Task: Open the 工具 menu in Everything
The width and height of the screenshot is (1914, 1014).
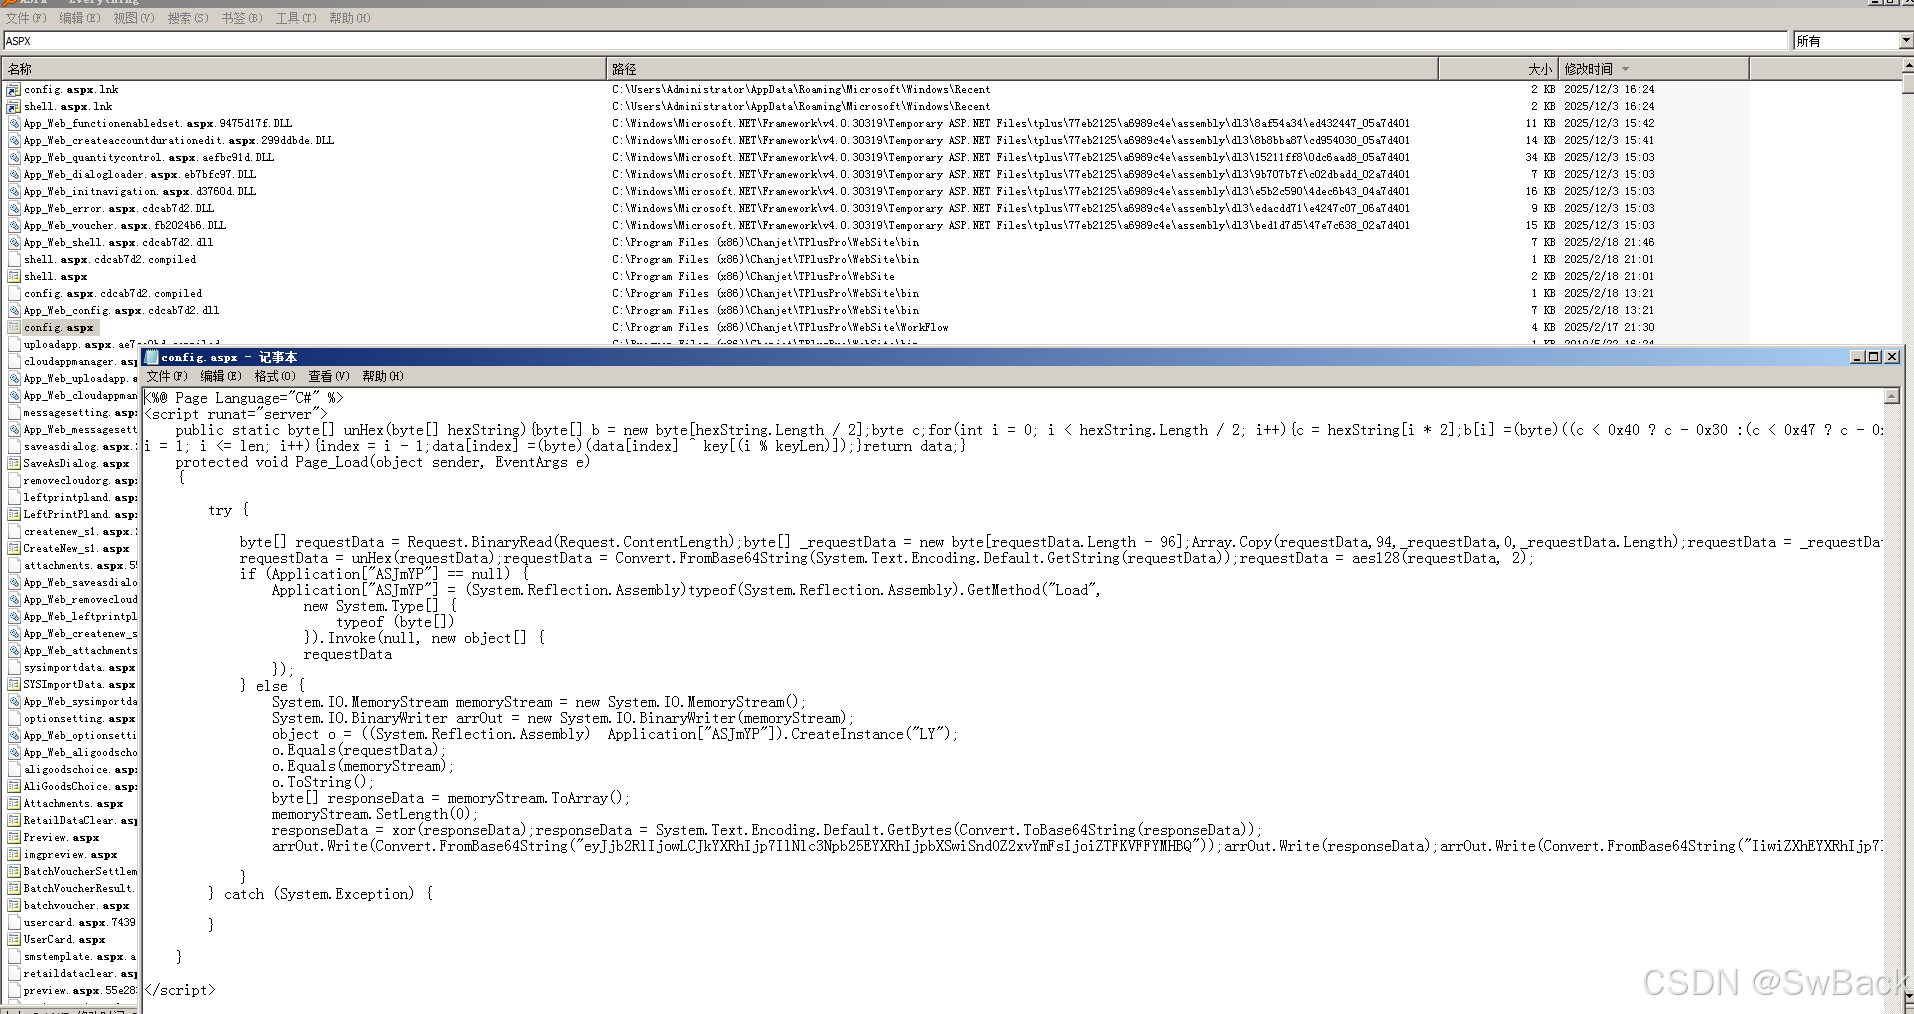Action: tap(296, 18)
